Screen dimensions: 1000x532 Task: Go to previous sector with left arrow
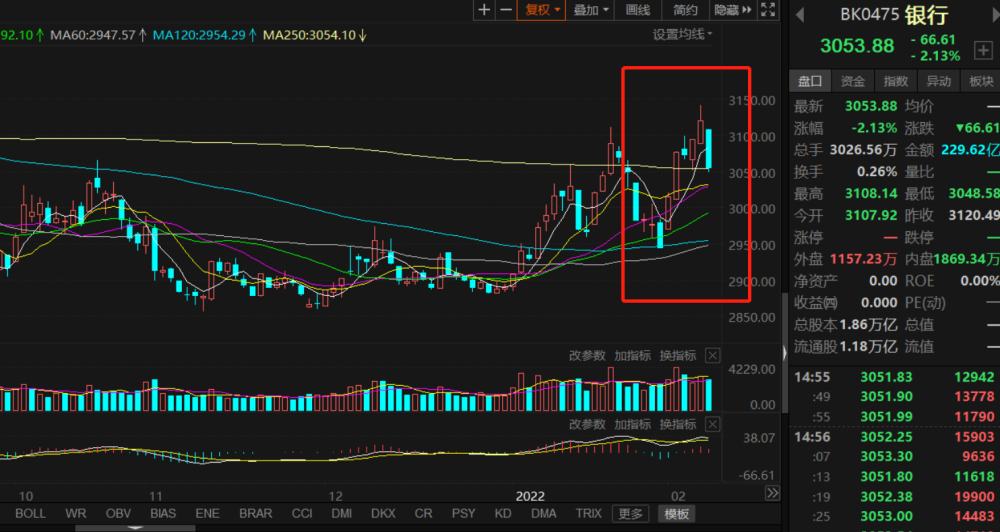[800, 15]
